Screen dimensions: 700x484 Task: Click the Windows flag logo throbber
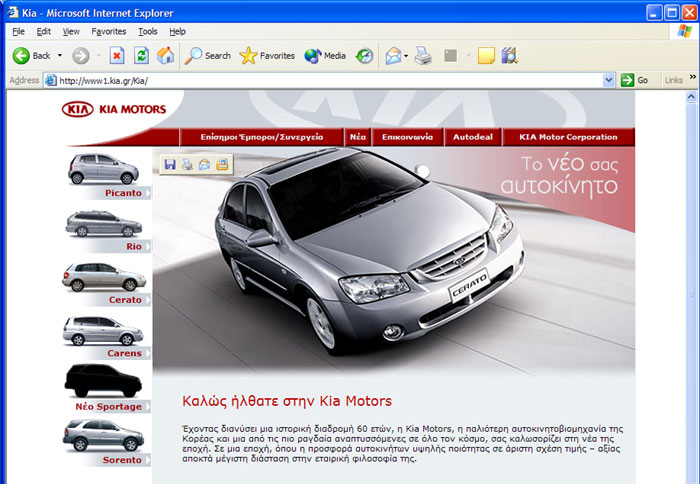(684, 31)
